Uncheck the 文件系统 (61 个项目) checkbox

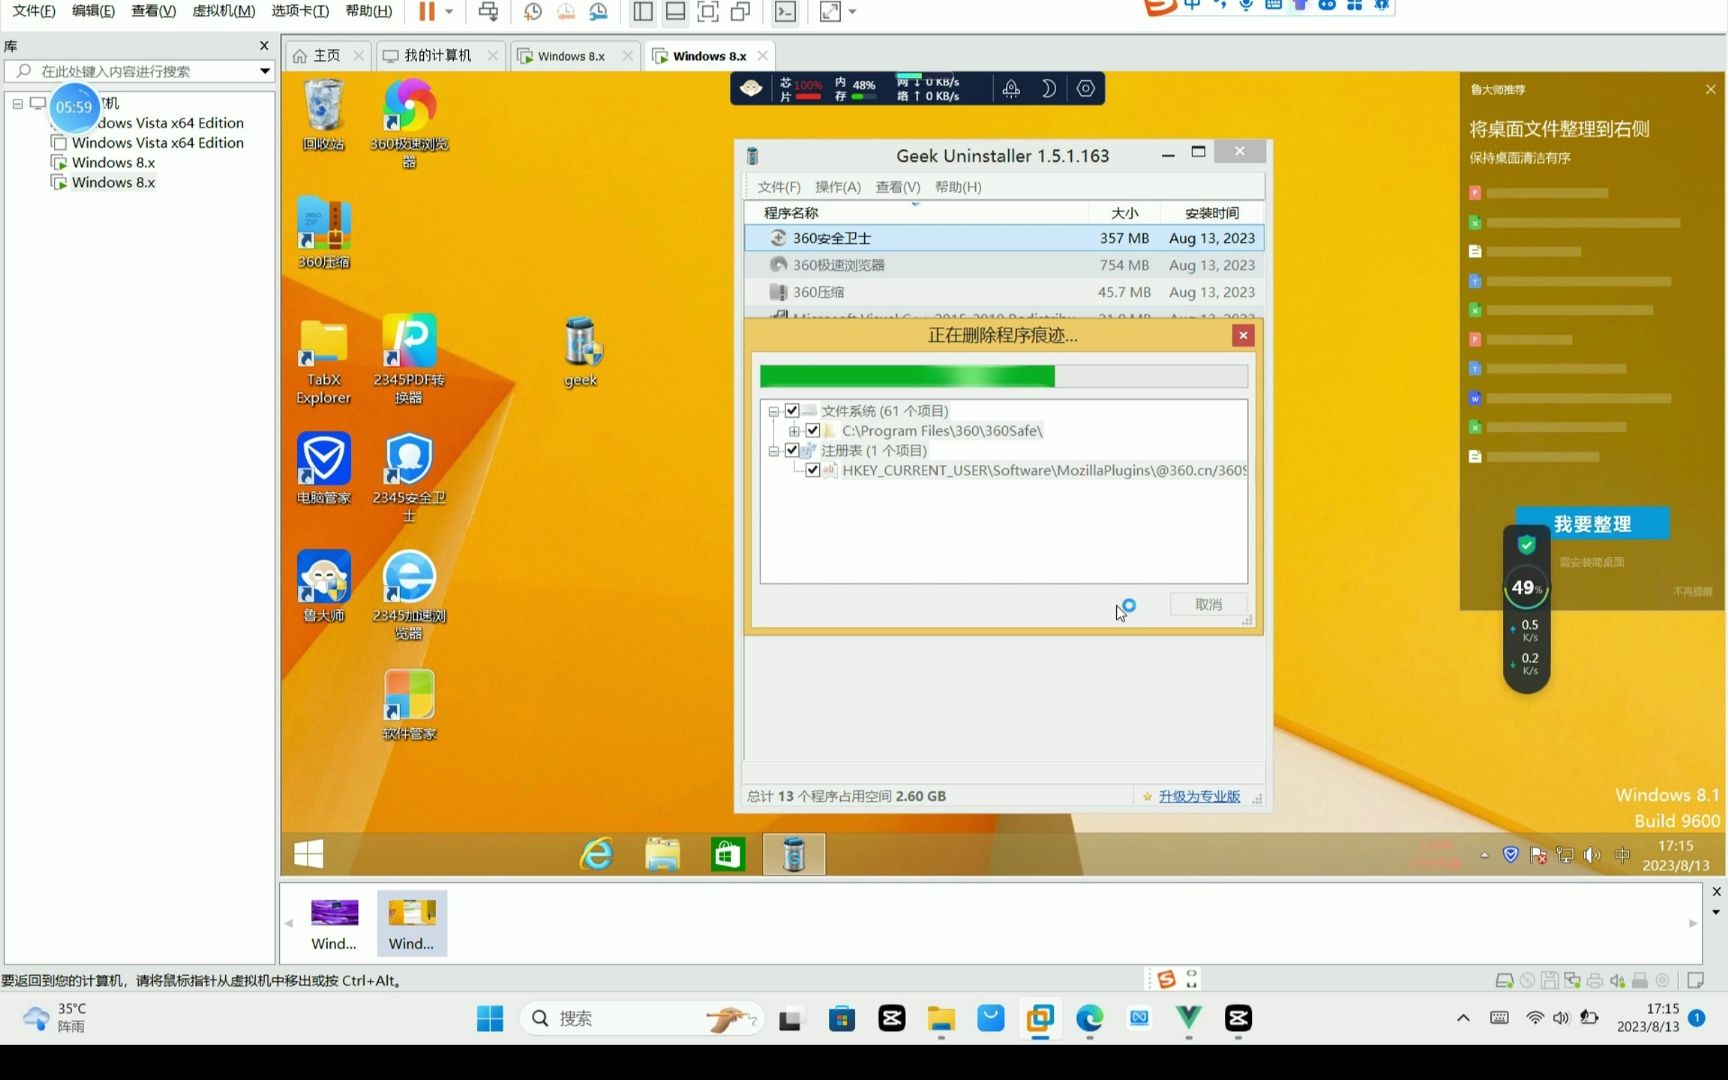tap(792, 411)
